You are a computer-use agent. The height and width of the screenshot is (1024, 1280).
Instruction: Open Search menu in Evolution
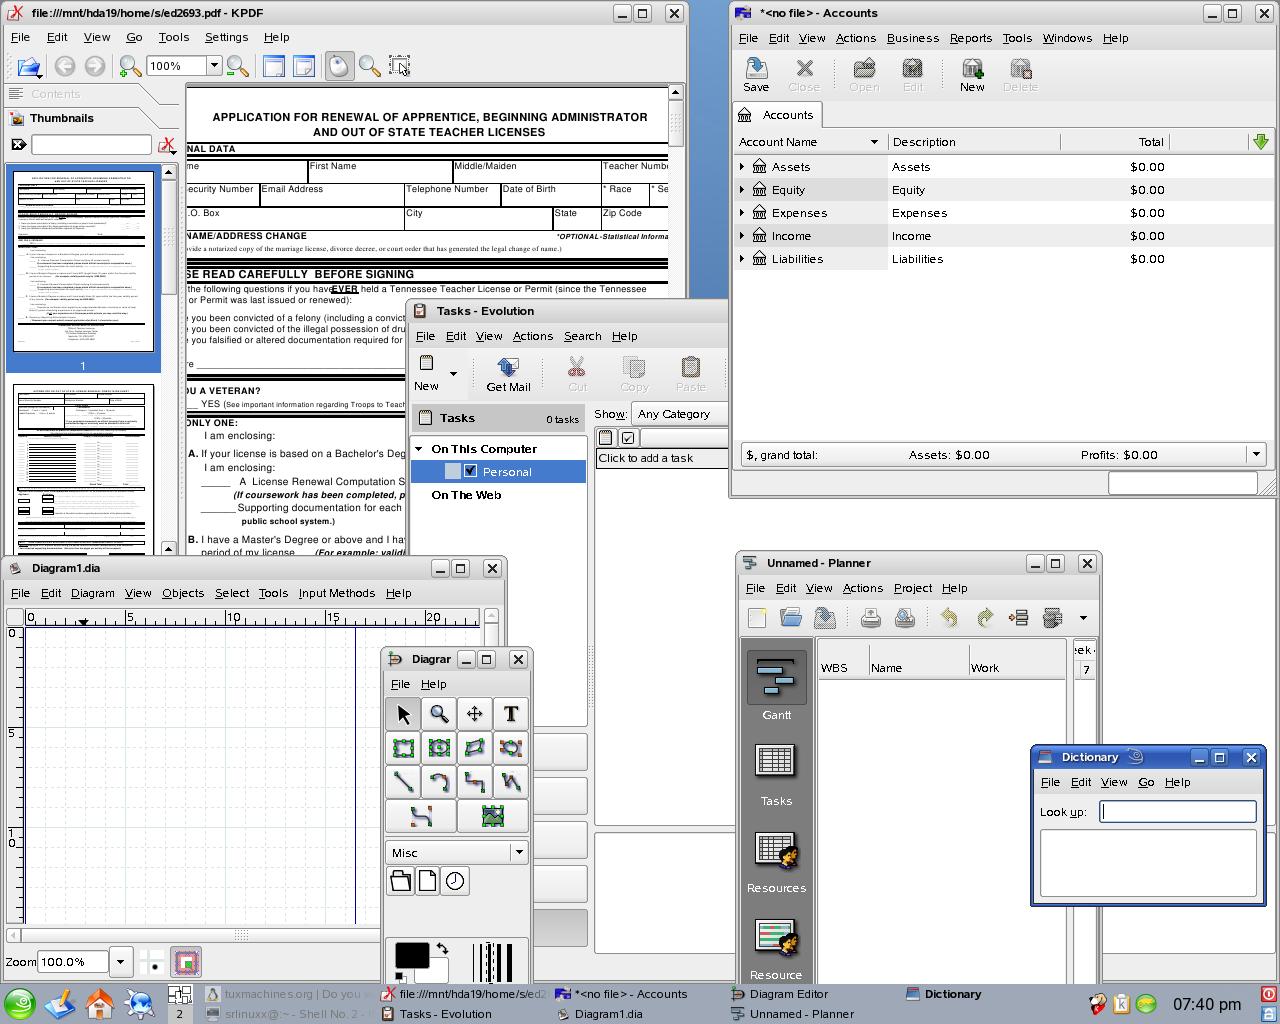coord(582,336)
